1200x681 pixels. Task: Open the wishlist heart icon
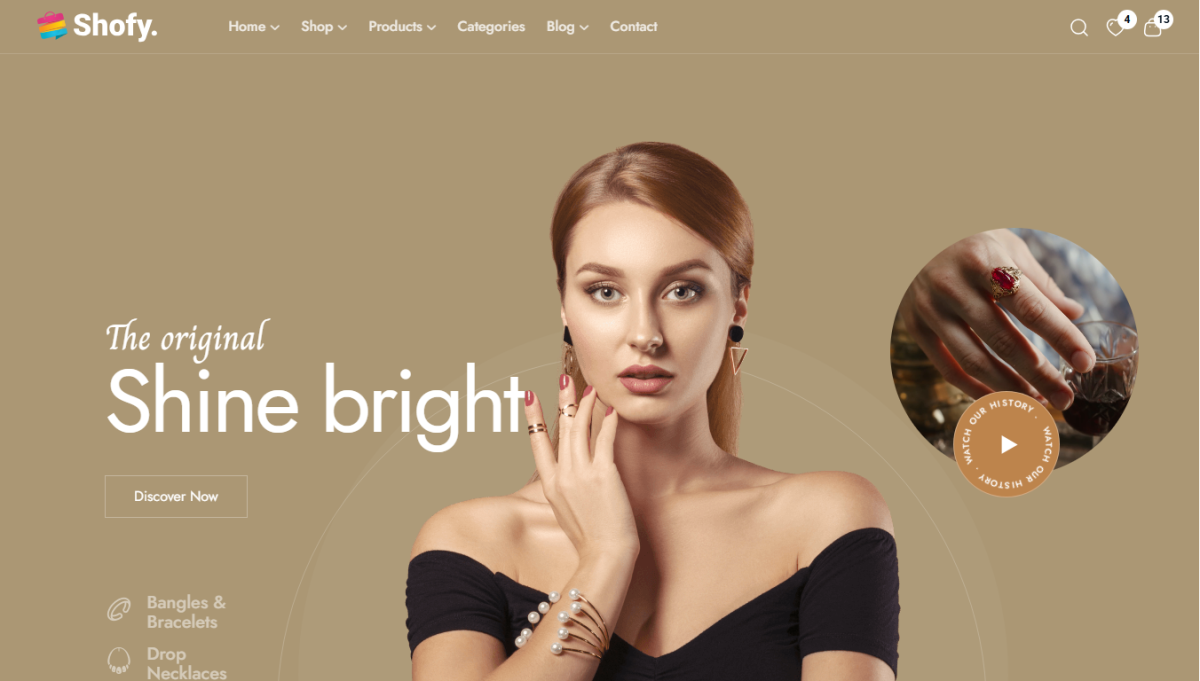click(1114, 28)
